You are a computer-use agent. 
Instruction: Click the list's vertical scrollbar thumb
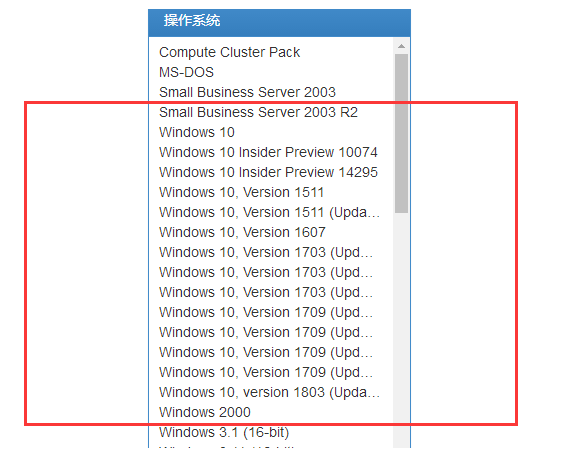(x=401, y=134)
